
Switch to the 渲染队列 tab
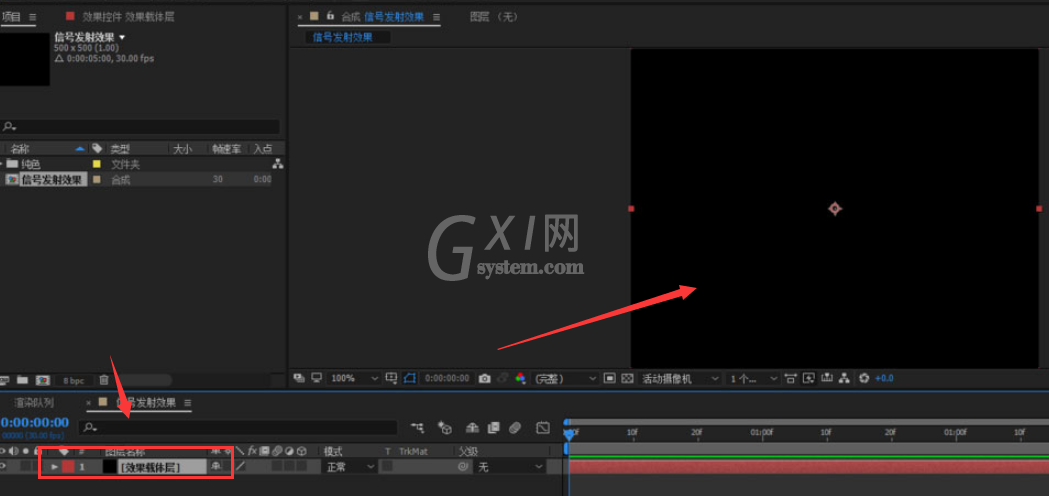point(34,403)
